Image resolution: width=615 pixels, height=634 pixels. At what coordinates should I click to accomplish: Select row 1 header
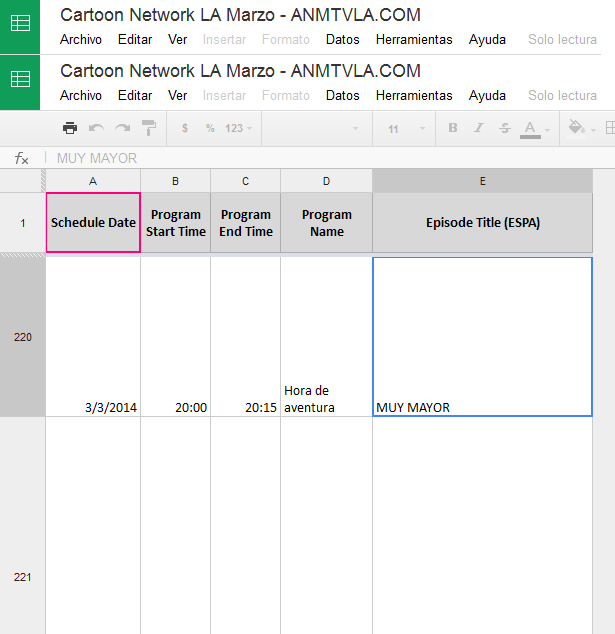pyautogui.click(x=23, y=223)
